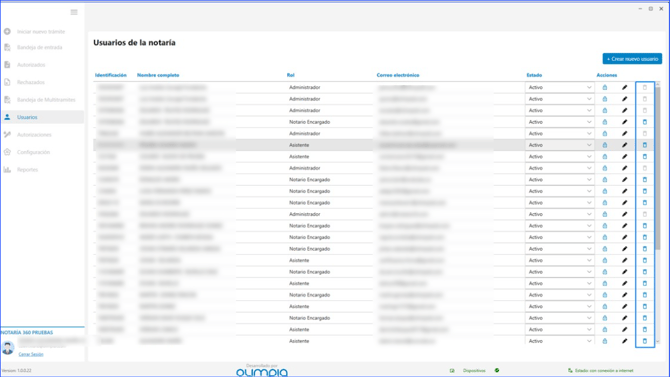Viewport: 670px width, 377px height.
Task: Expand the Estado dropdown in the first row
Action: (559, 87)
